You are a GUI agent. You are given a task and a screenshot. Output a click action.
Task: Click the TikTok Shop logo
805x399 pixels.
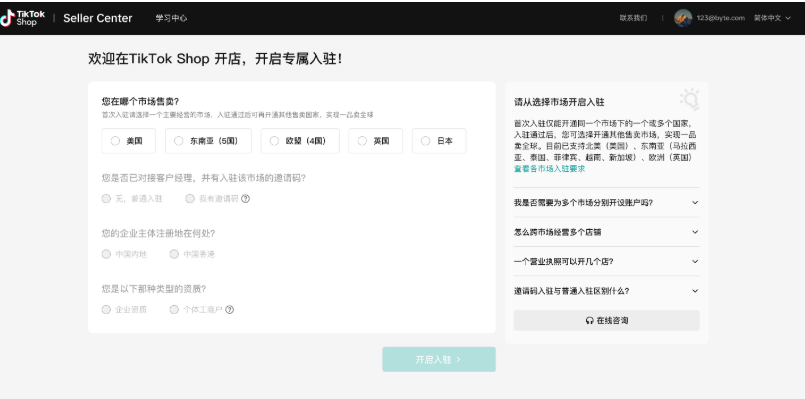pyautogui.click(x=23, y=18)
